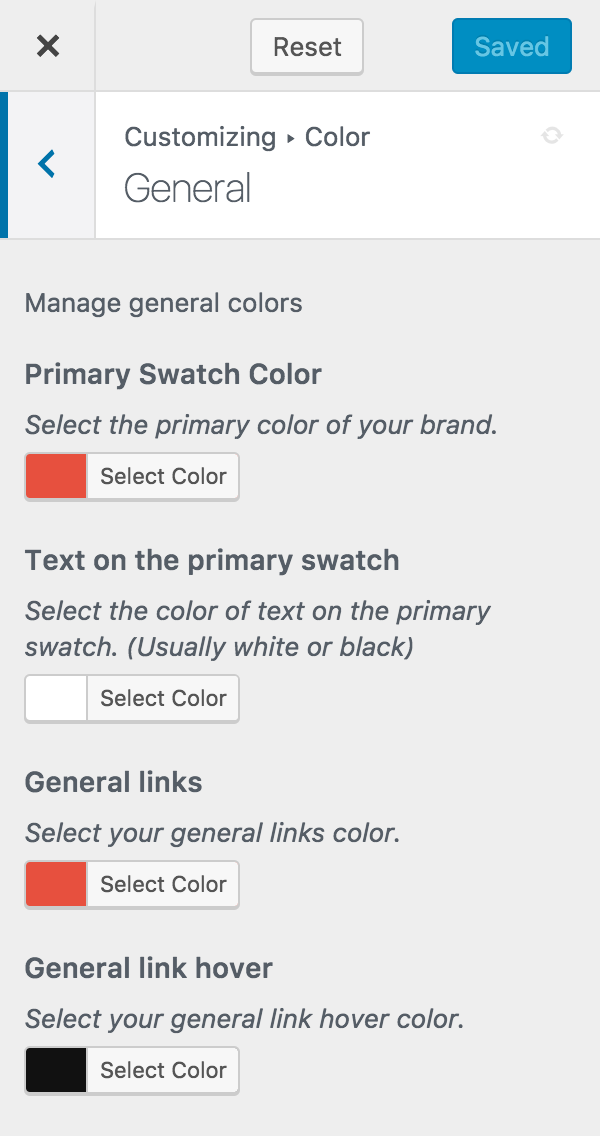Click the blue Saved button
Viewport: 600px width, 1136px height.
tap(512, 47)
